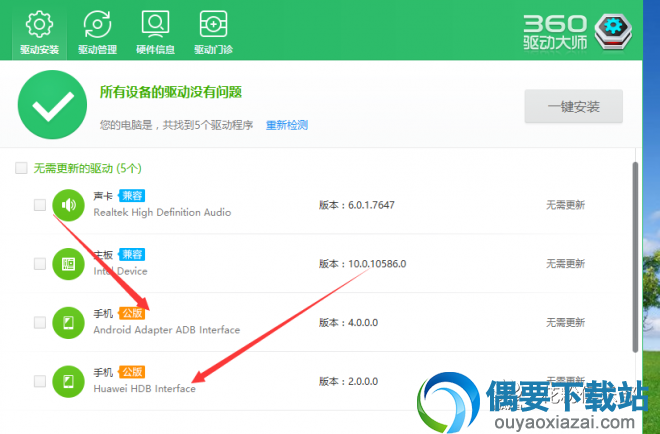660x434 pixels.
Task: Click 无需更新 status for Intel Device row
Action: 565,264
